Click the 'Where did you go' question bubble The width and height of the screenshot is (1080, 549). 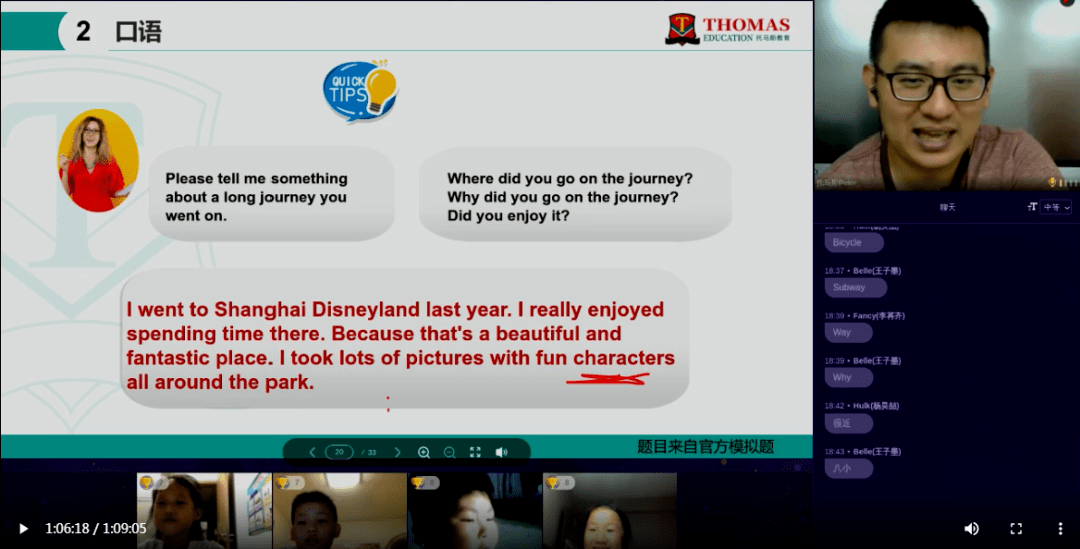click(x=575, y=194)
